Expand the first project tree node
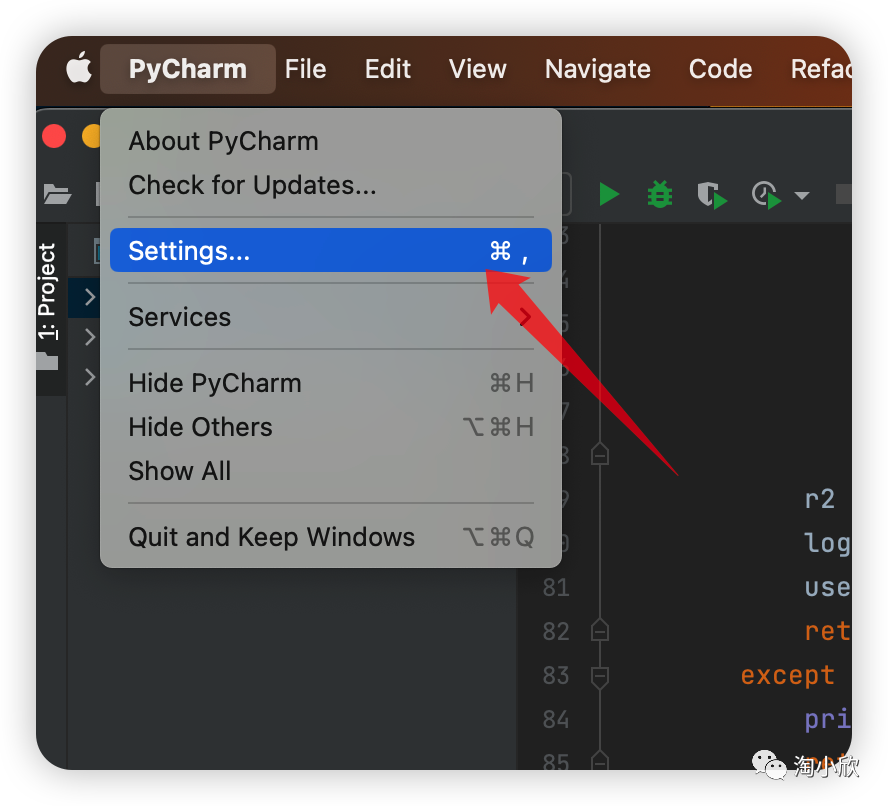This screenshot has height=806, width=888. 89,297
